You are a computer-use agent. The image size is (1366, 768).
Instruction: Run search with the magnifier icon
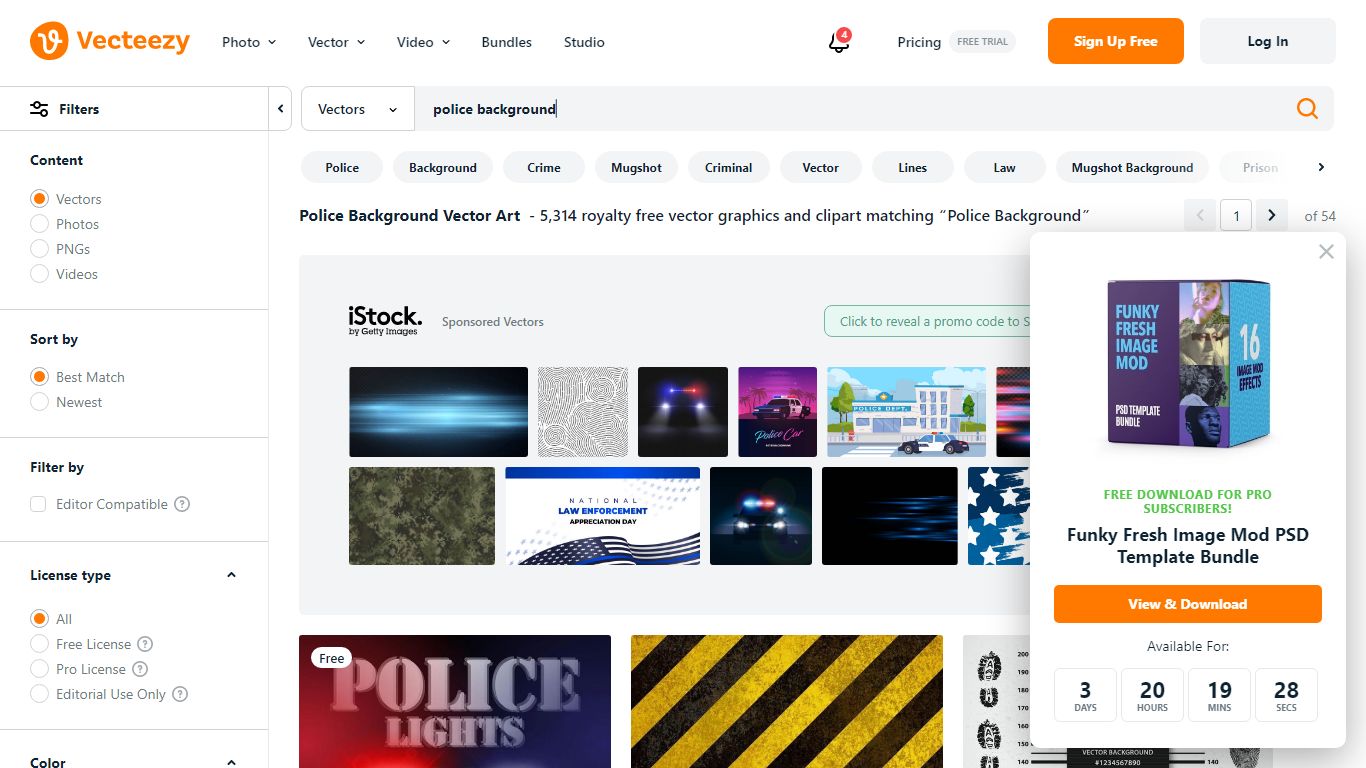coord(1307,109)
